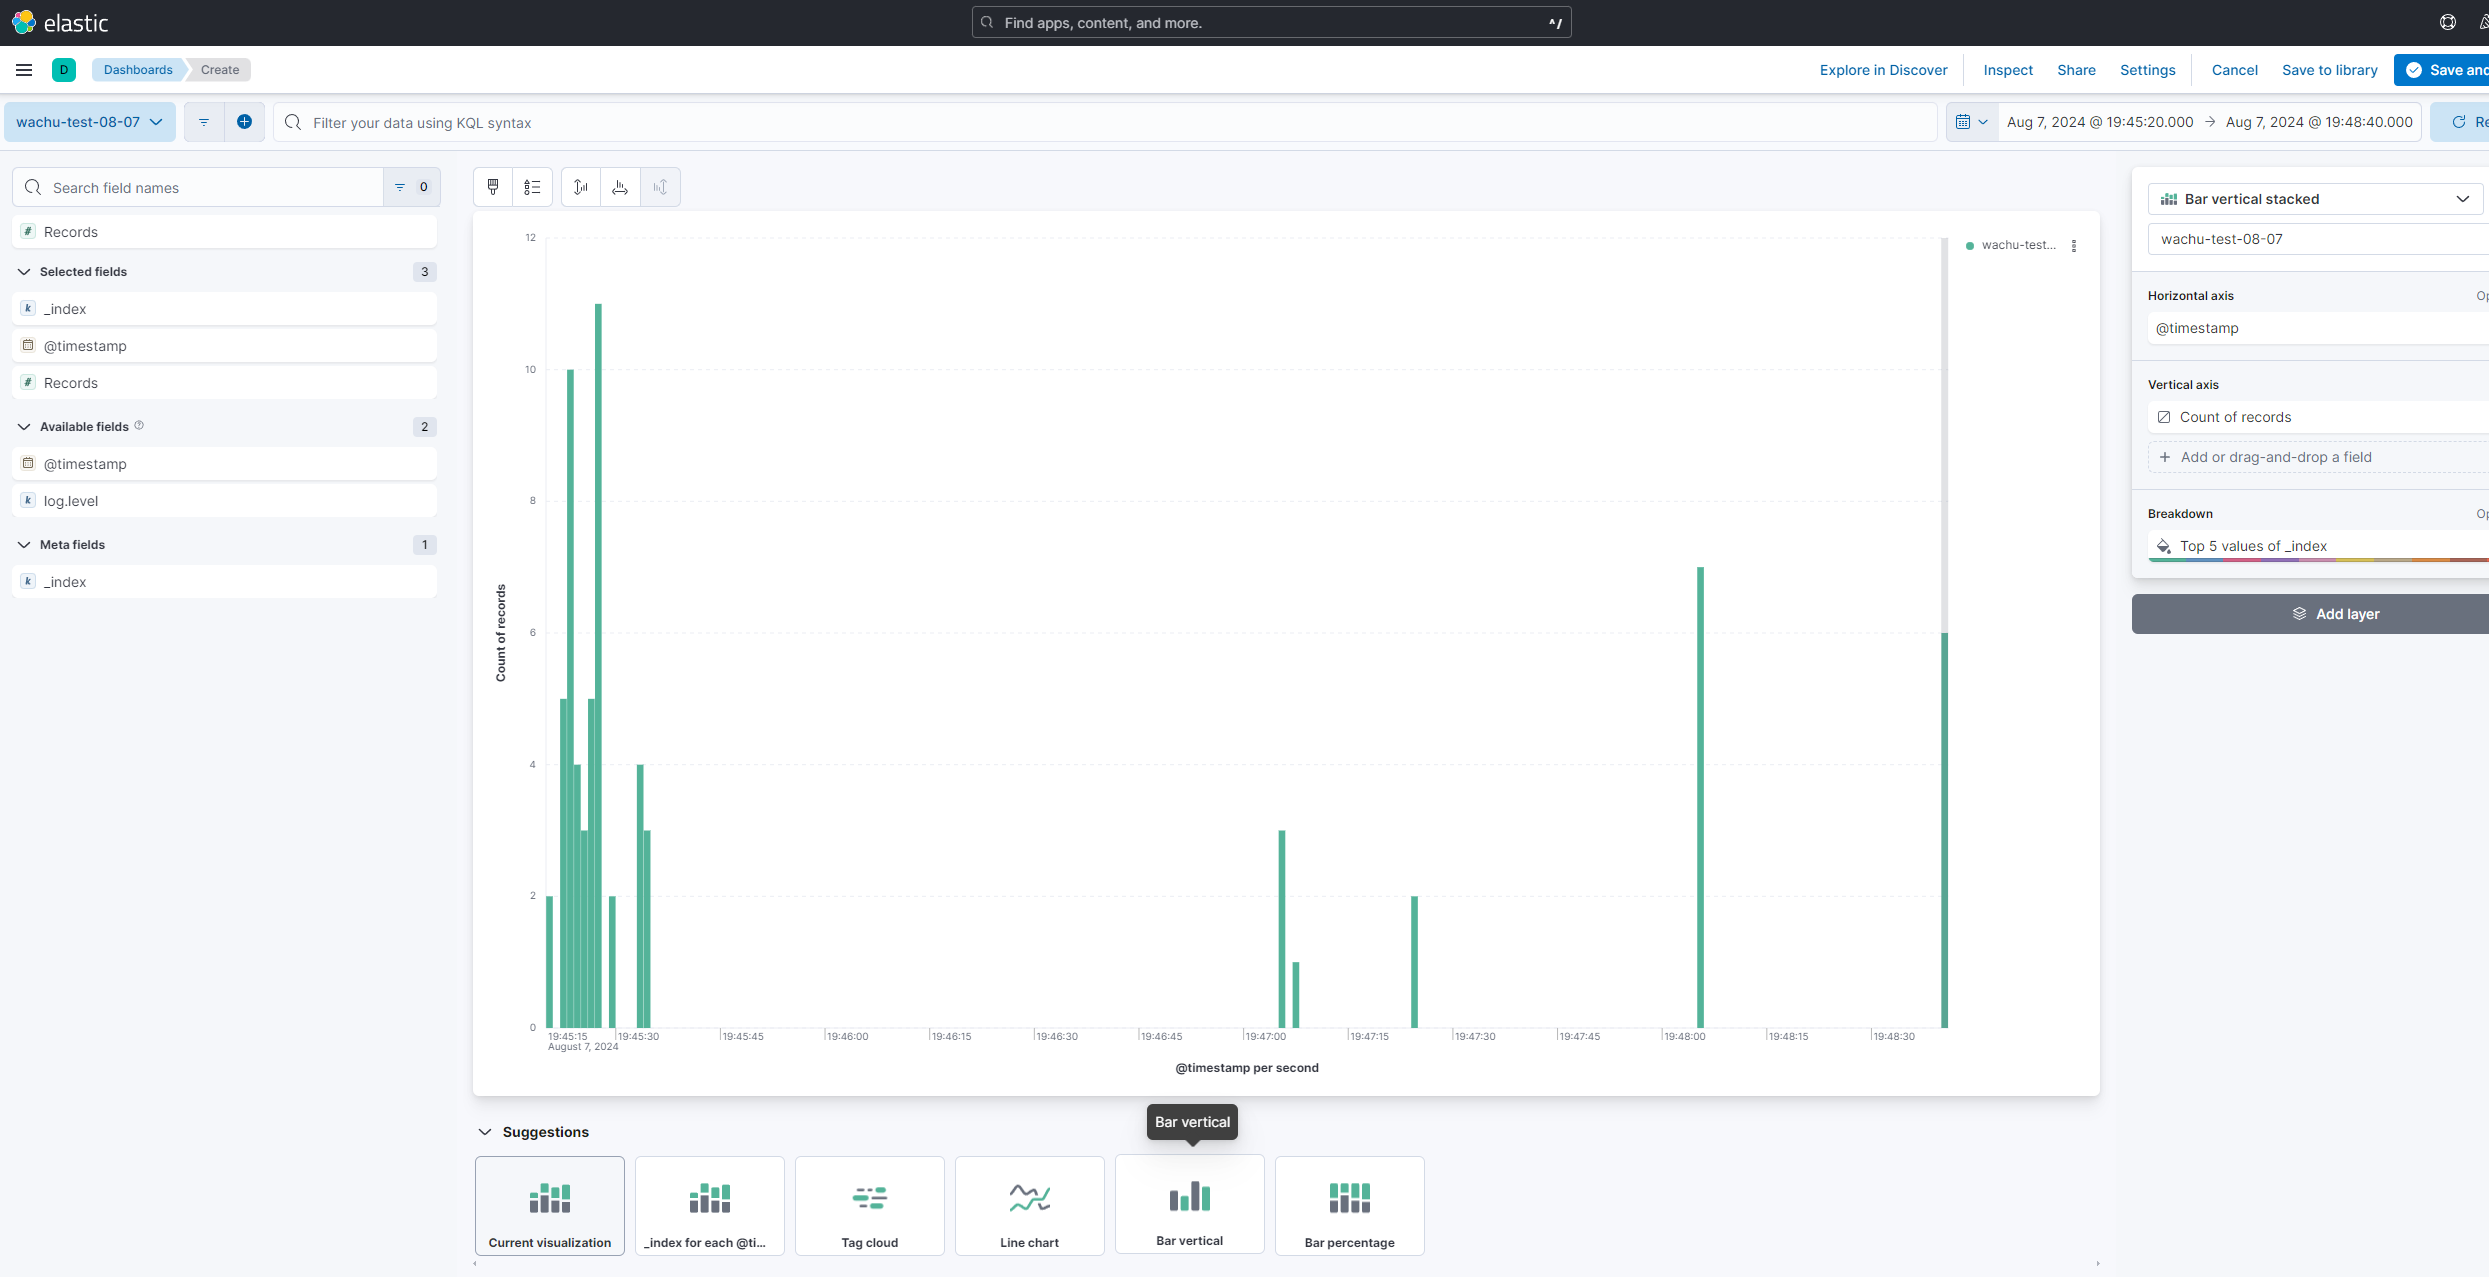Open bottom axis settings icon
The height and width of the screenshot is (1277, 2489).
tap(620, 187)
